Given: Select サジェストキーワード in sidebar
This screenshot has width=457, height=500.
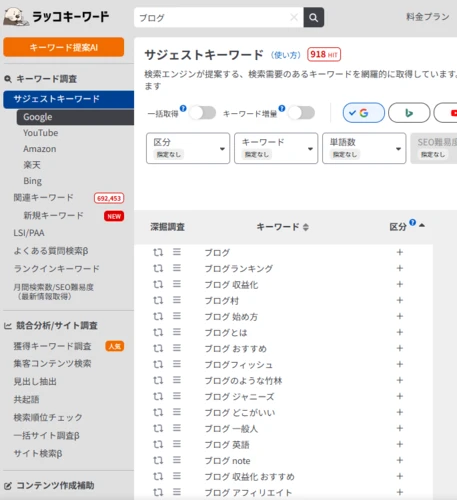Looking at the screenshot, I should [x=69, y=99].
